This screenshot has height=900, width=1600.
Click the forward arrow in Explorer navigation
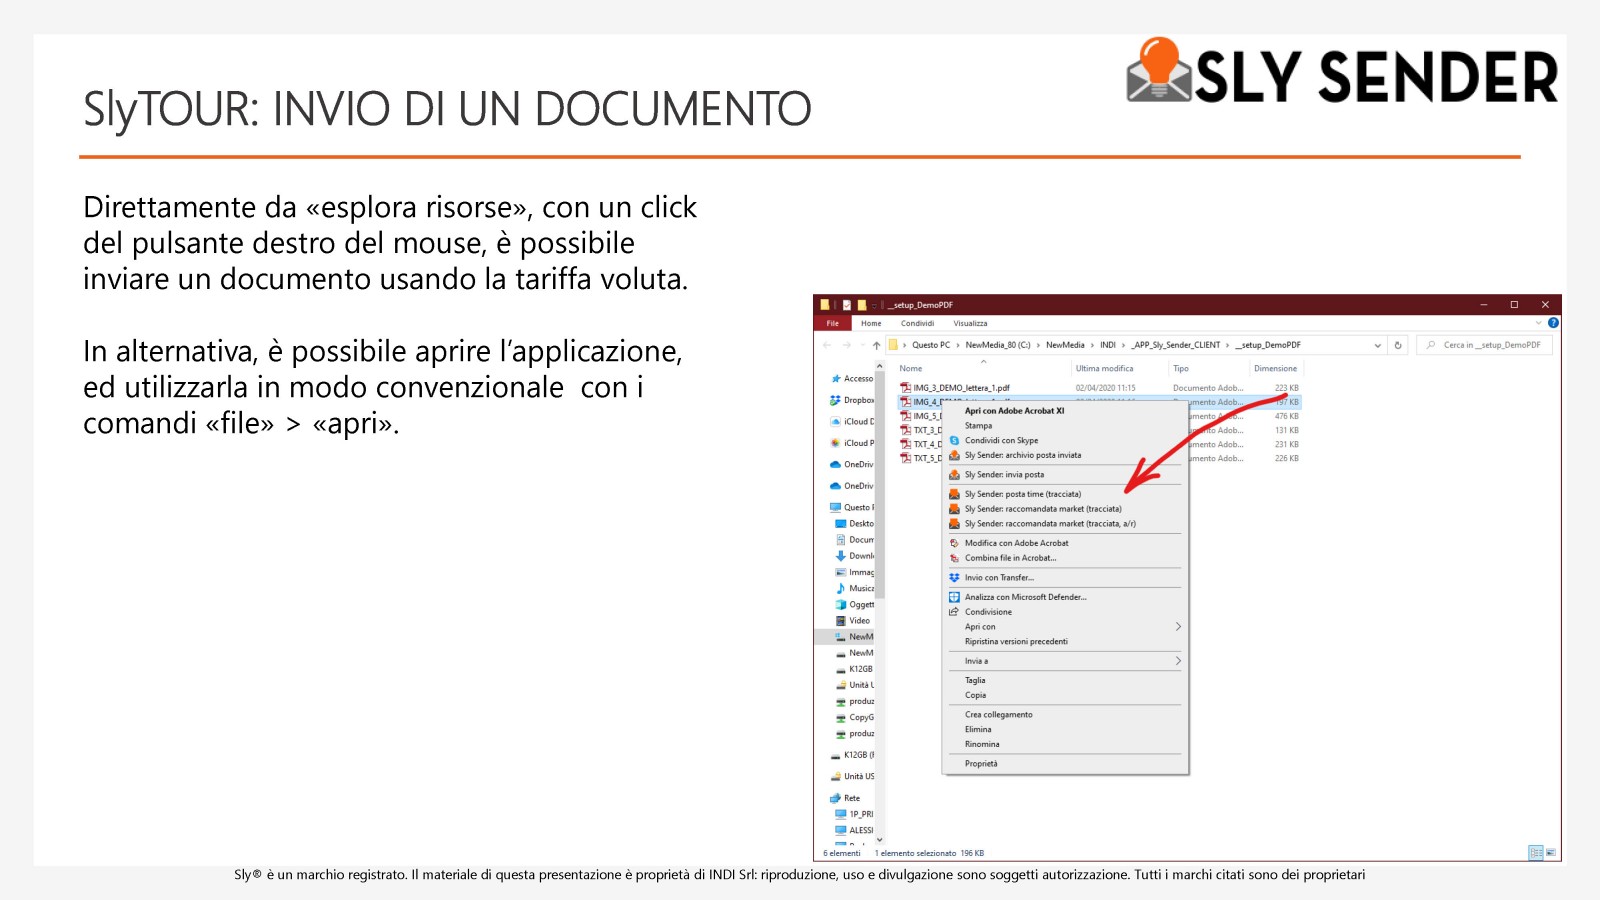847,345
